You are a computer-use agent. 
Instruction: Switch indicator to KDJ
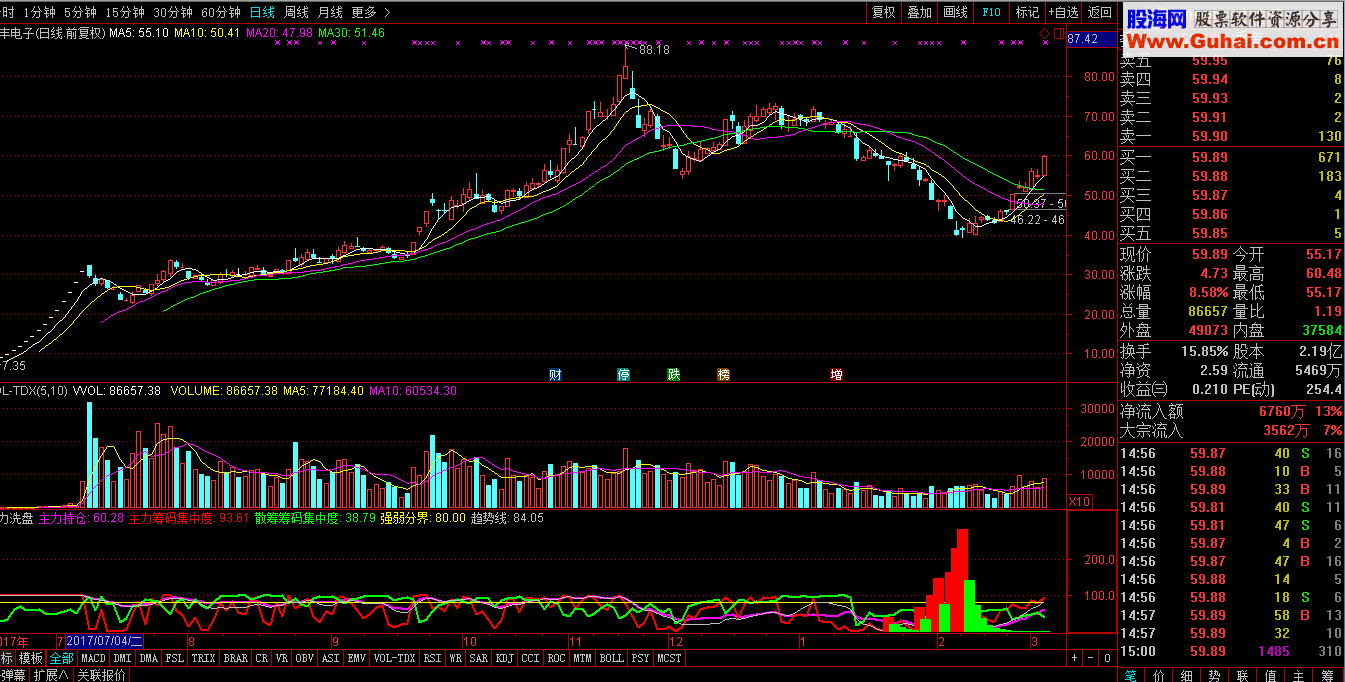504,658
